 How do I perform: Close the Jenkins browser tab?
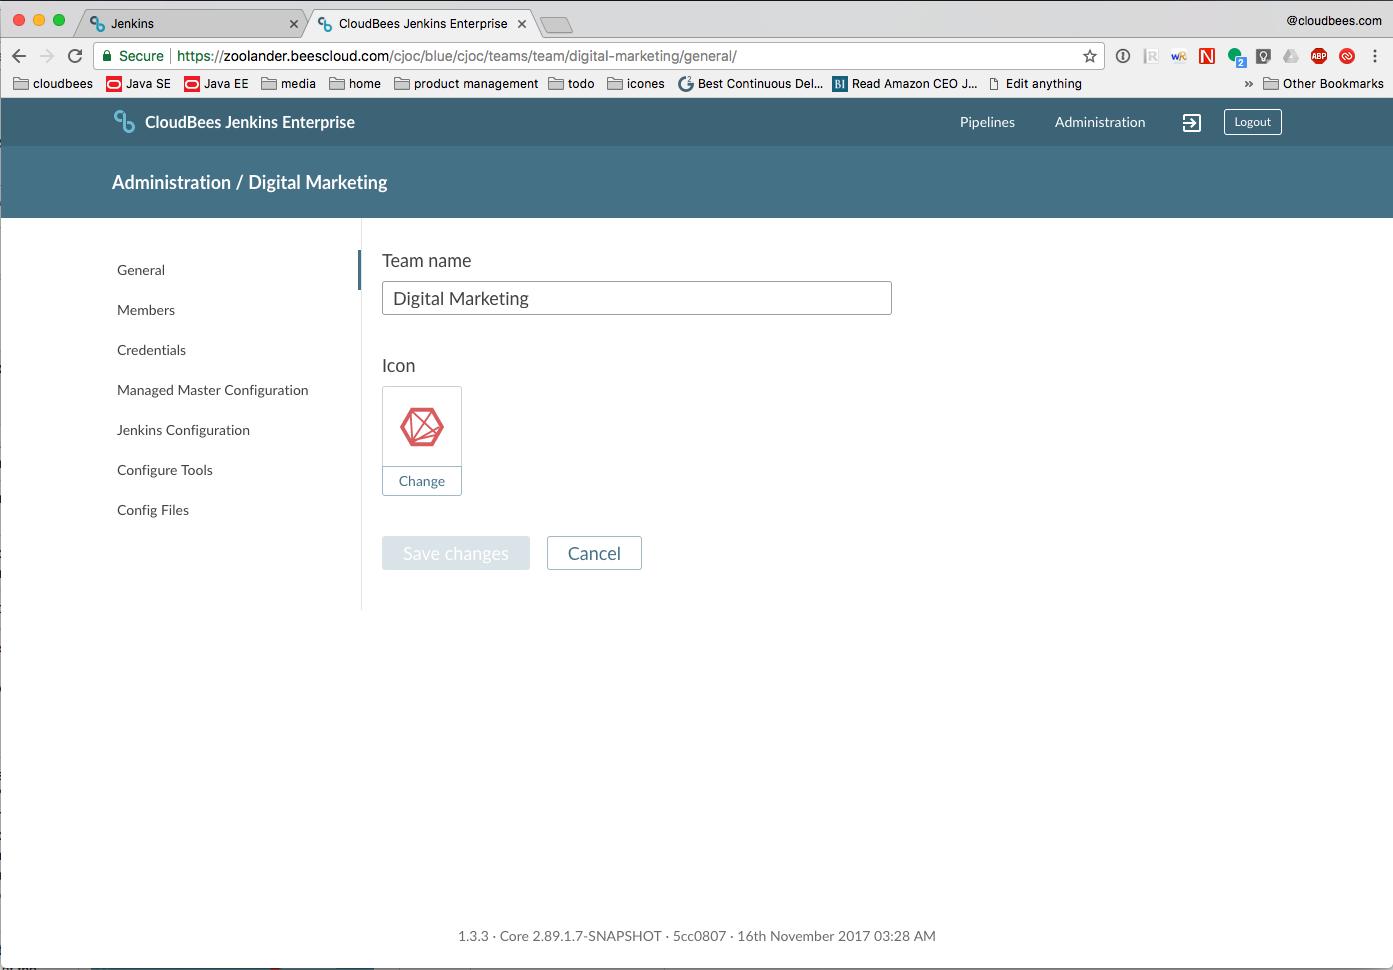coord(294,24)
